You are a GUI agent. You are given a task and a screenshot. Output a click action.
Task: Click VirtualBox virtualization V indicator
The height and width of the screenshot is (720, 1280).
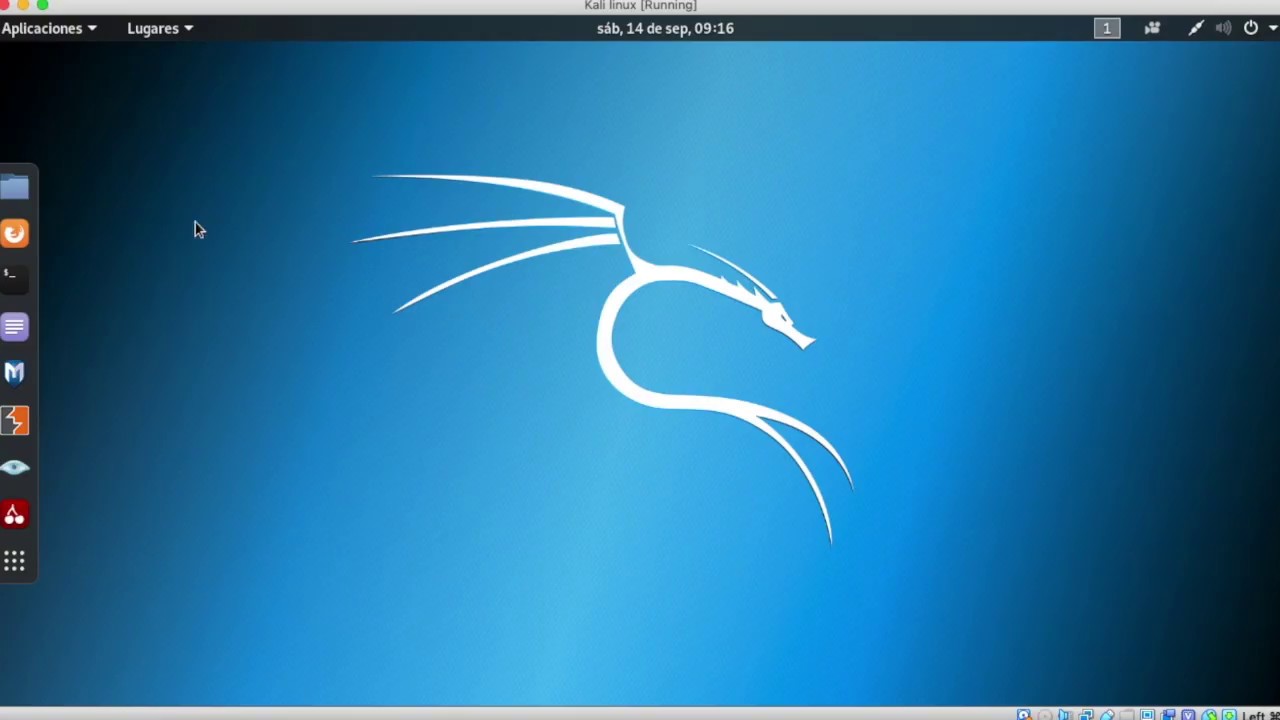[x=1188, y=714]
